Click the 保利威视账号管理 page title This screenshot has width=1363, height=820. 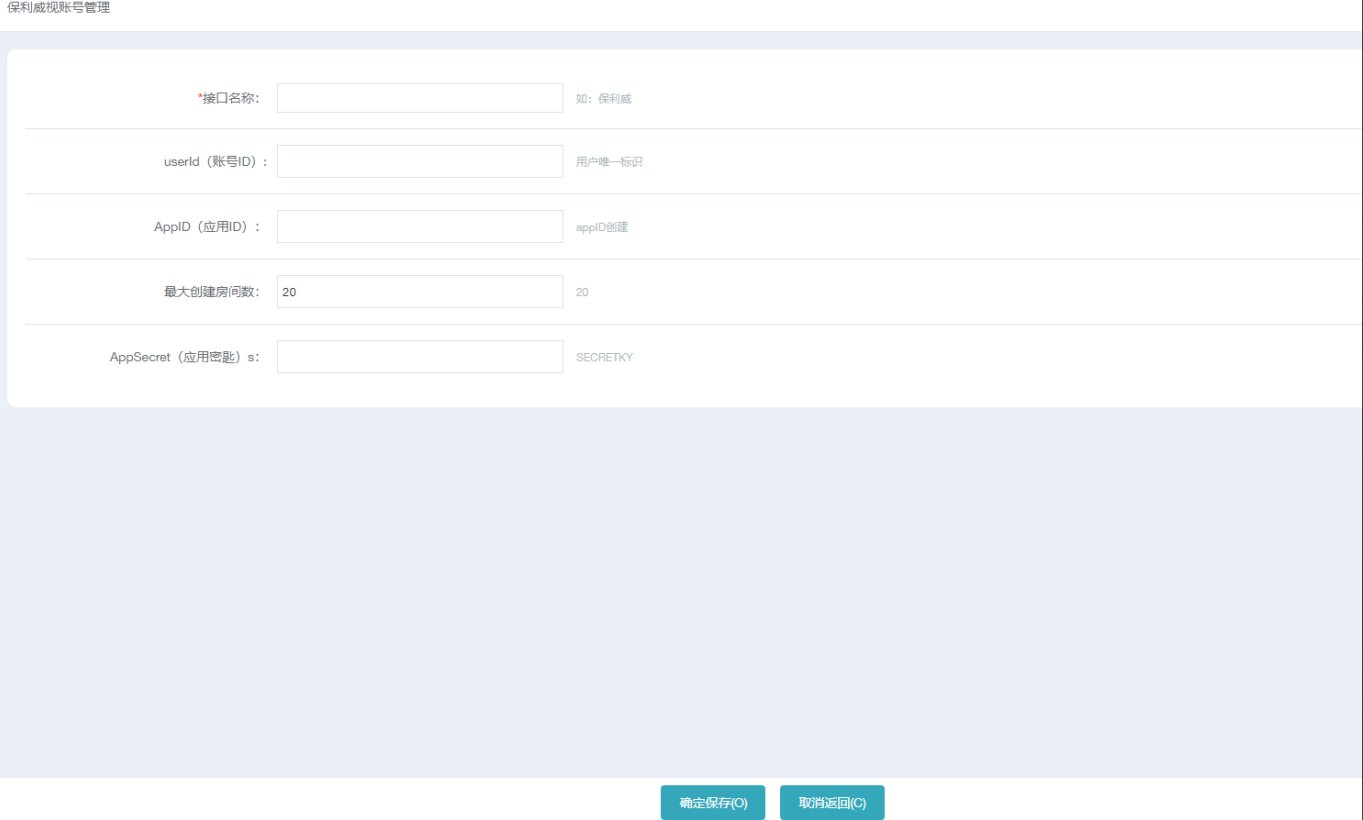pos(59,8)
